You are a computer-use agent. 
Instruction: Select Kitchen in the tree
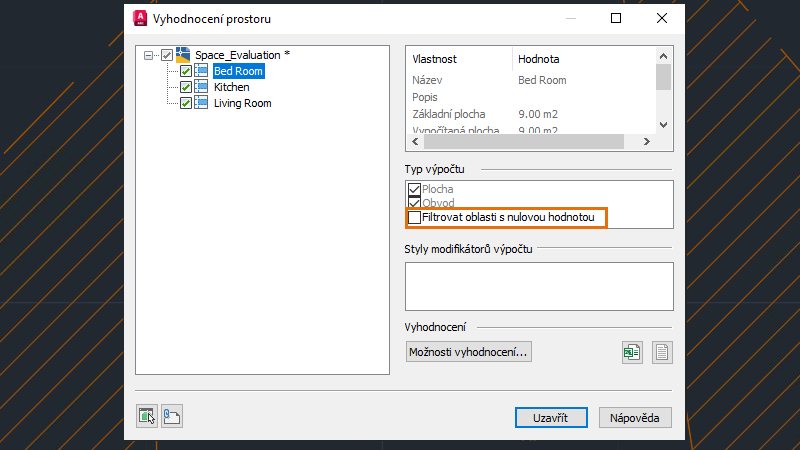[232, 87]
